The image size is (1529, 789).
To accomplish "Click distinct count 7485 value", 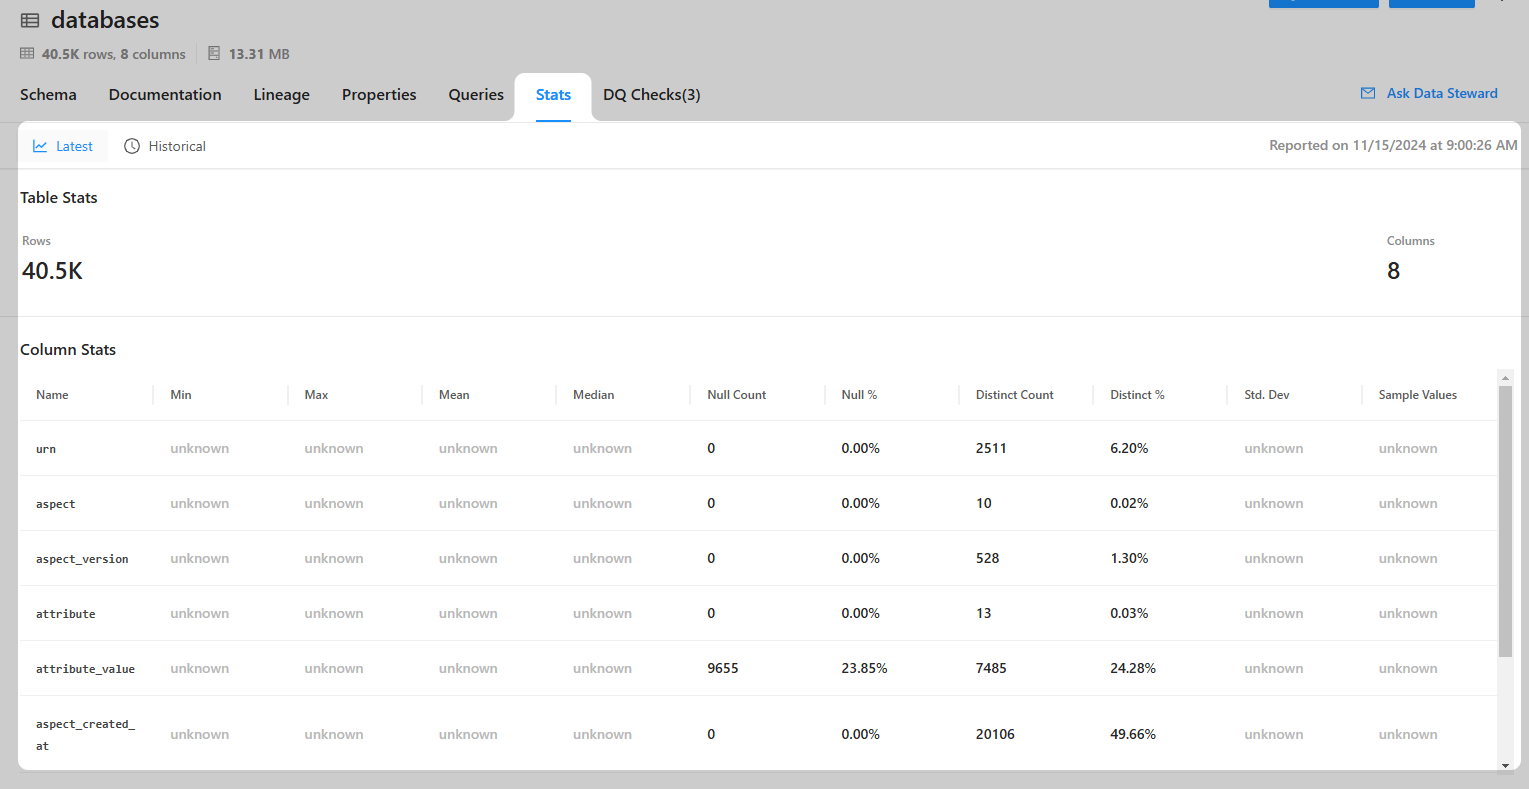I will 991,668.
